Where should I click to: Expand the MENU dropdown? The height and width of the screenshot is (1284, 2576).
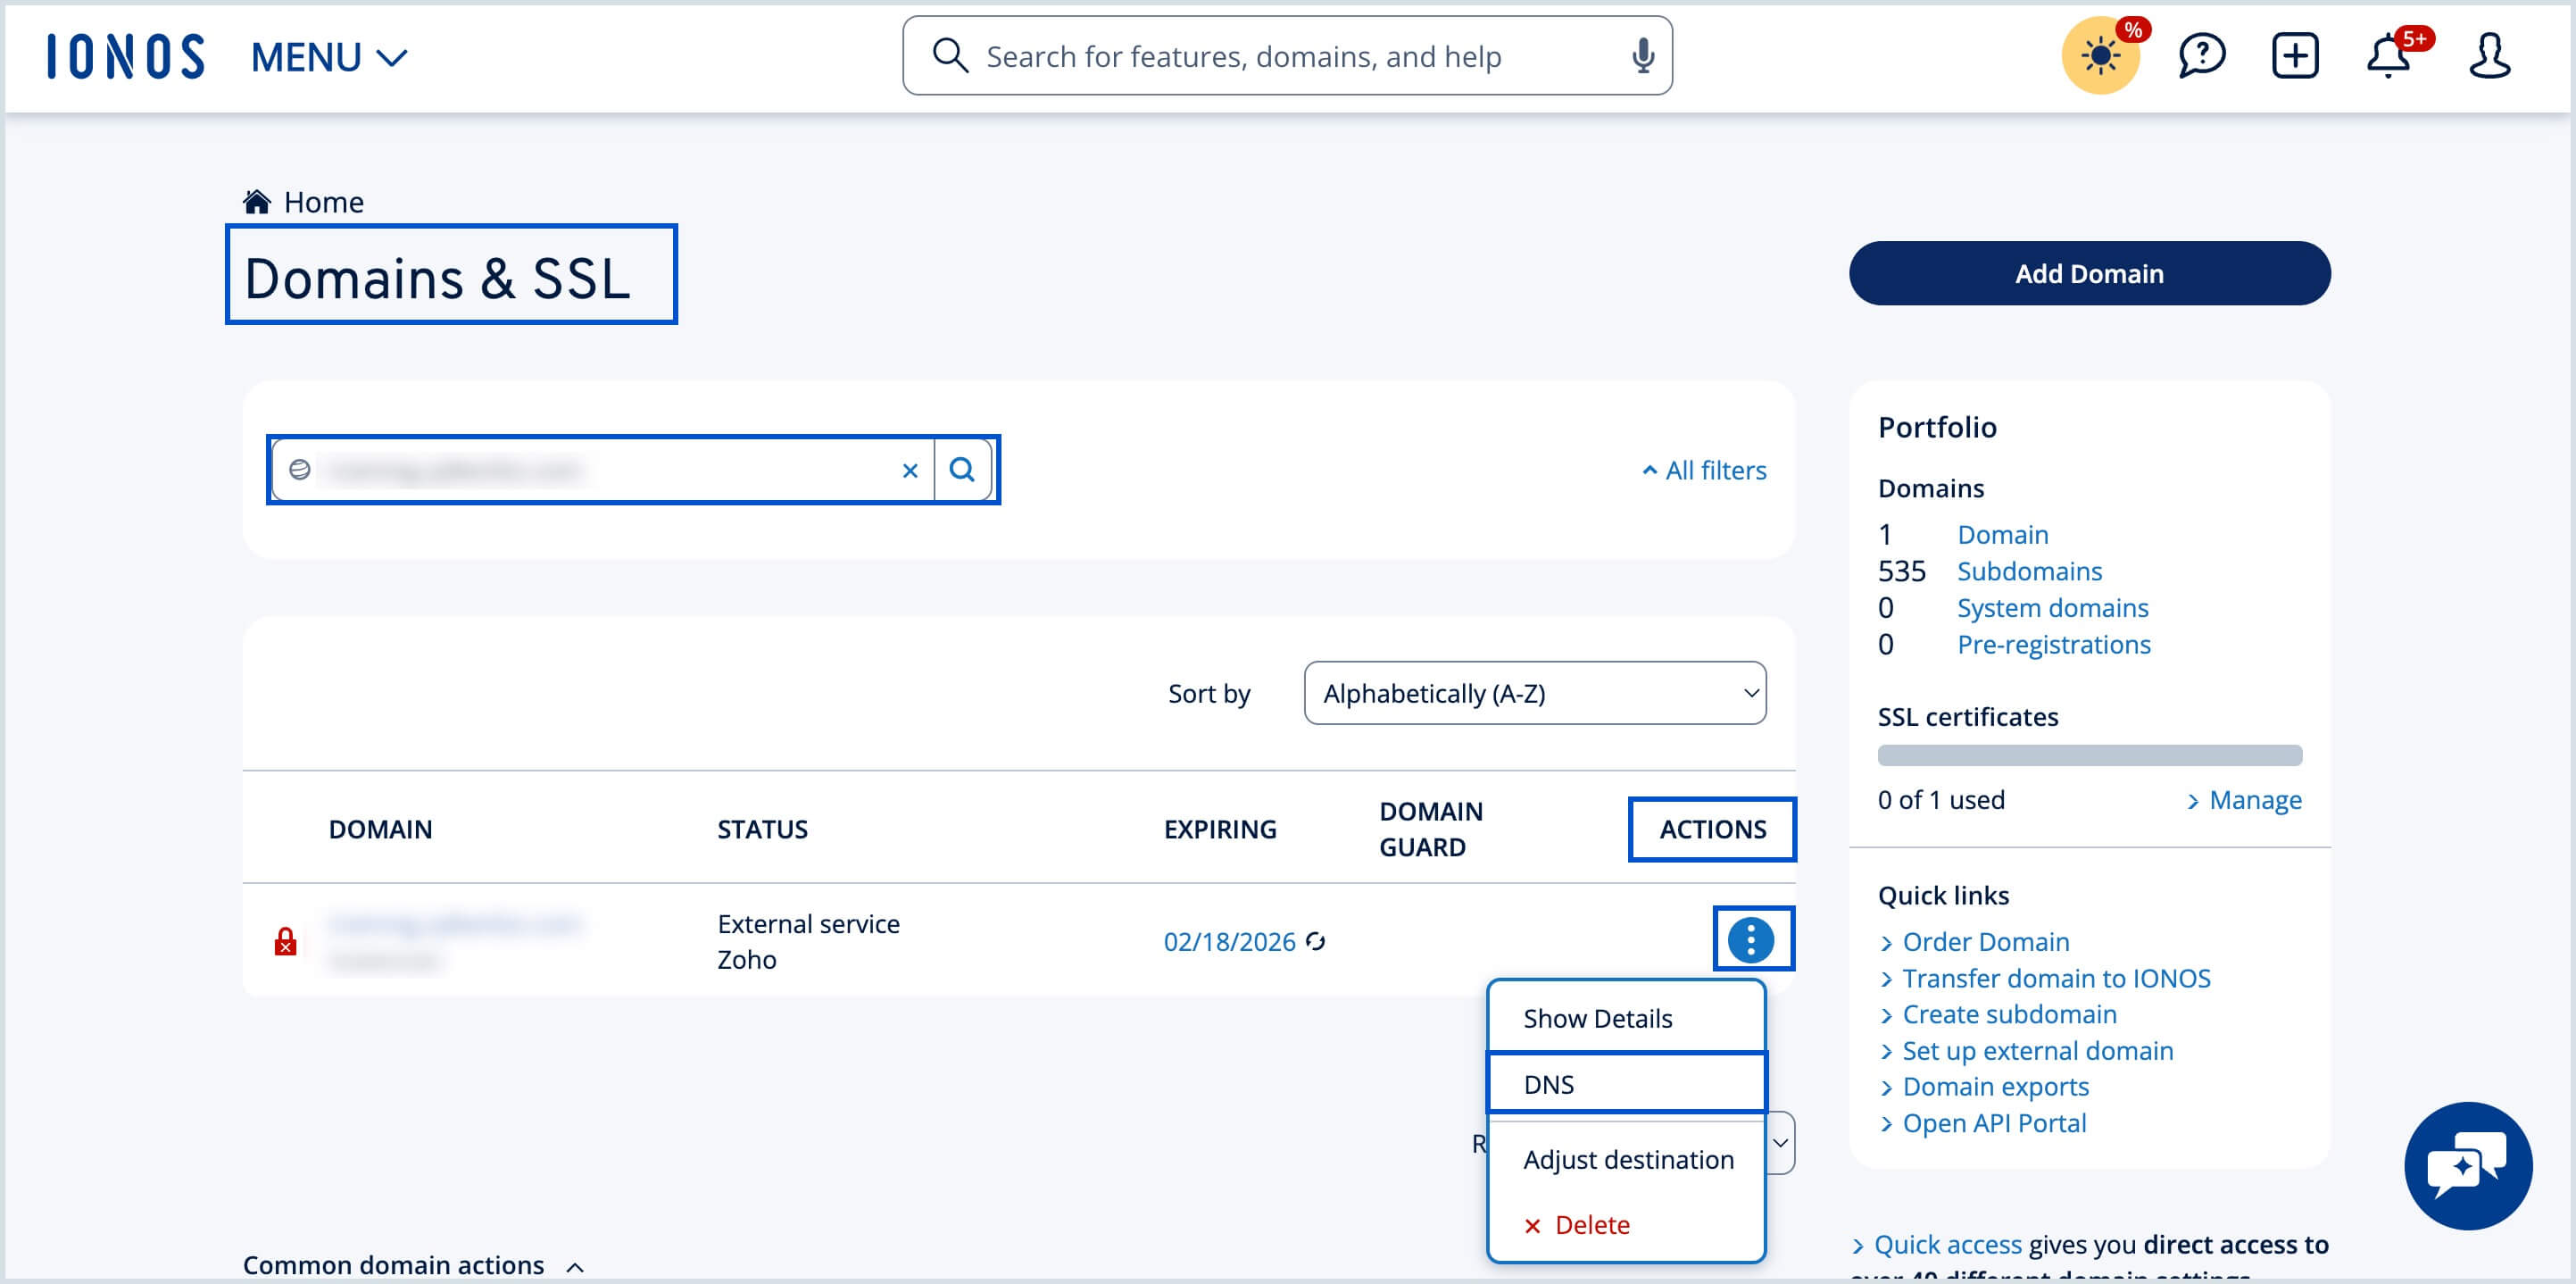tap(328, 57)
